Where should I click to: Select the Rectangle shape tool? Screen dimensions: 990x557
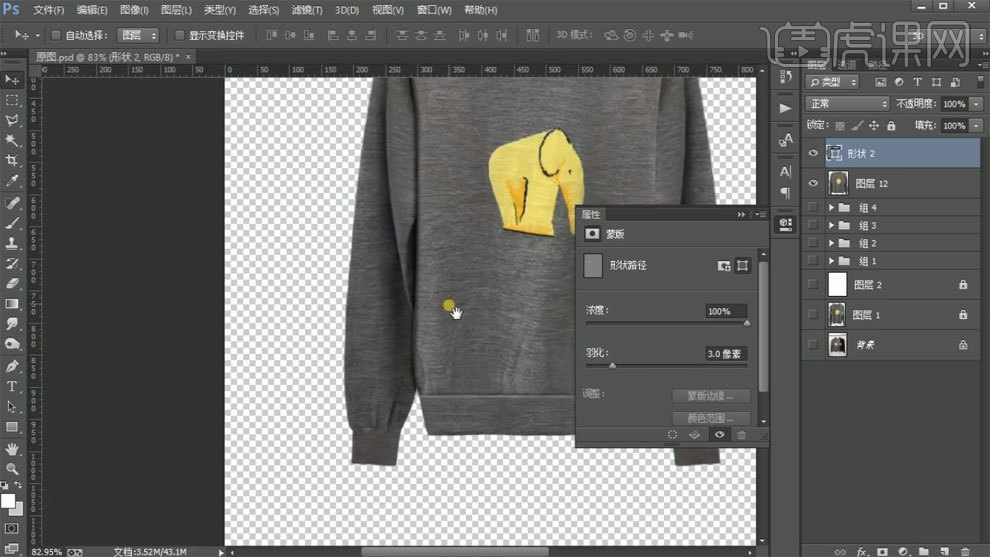point(11,427)
